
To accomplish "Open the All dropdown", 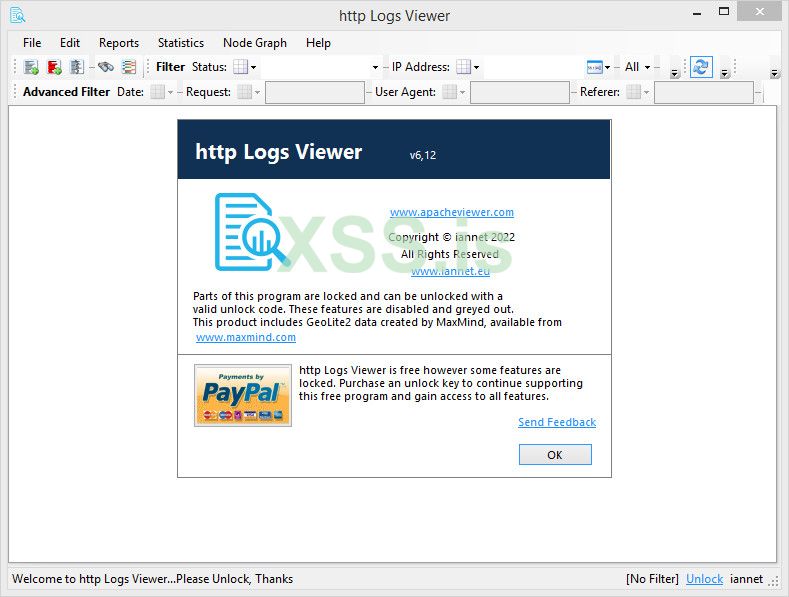I will pos(638,67).
